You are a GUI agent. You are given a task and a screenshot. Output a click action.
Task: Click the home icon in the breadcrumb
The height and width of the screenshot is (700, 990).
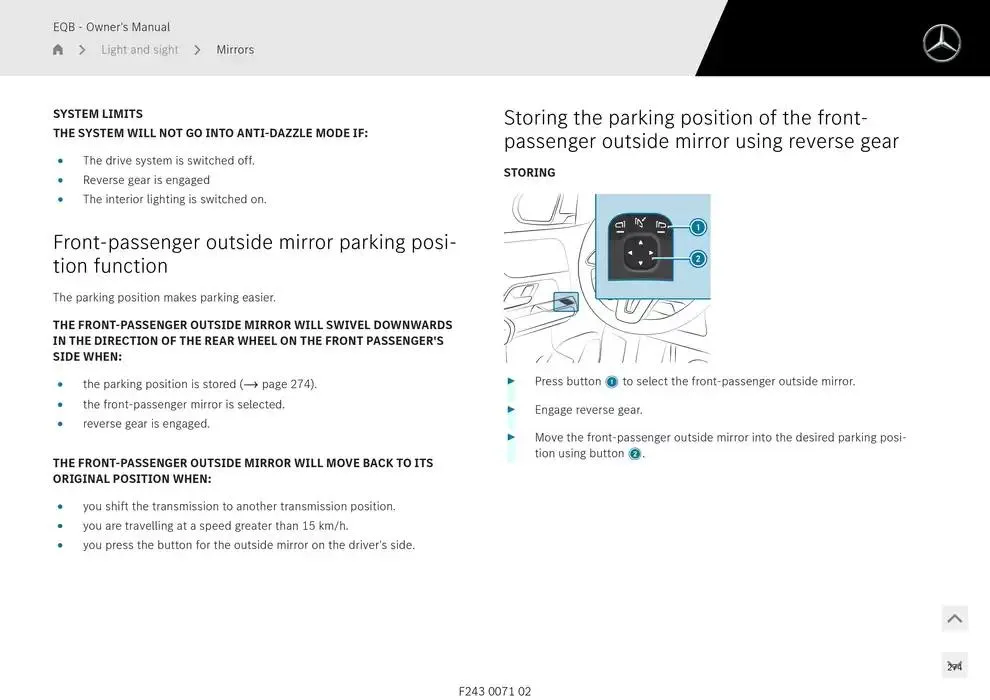(57, 48)
